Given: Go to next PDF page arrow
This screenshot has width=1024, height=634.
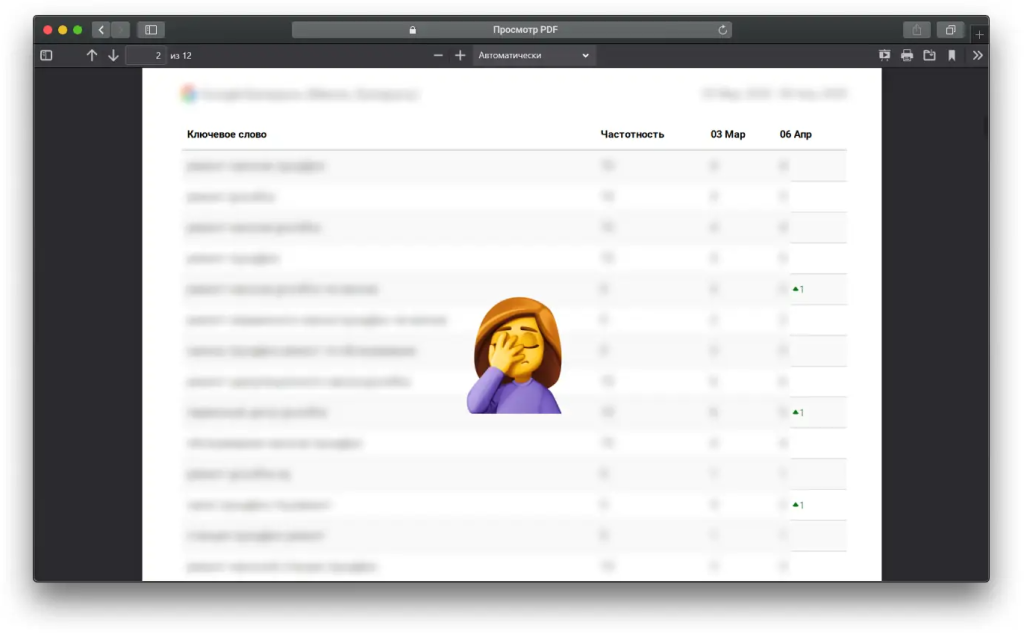Looking at the screenshot, I should (x=113, y=56).
